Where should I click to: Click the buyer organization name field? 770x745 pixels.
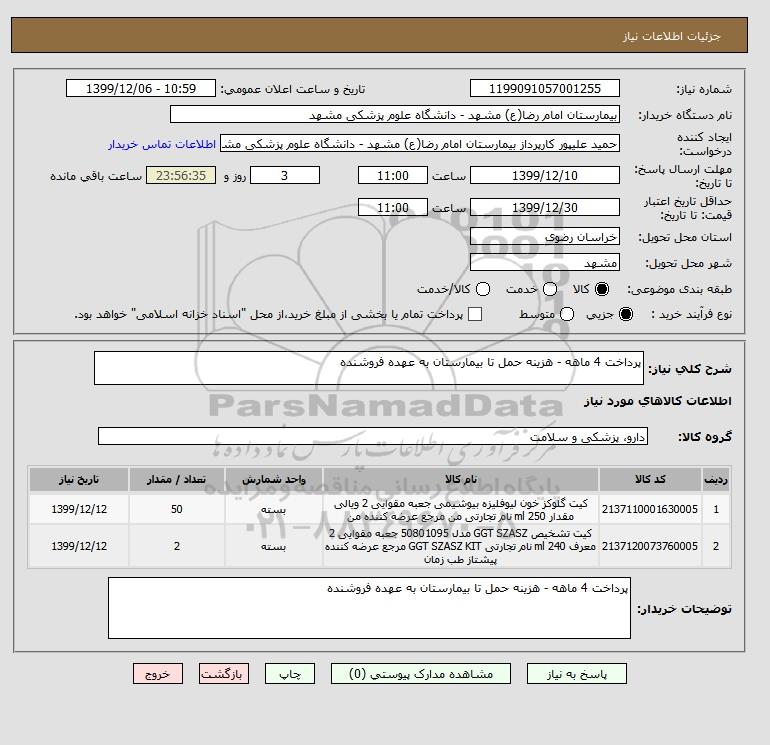pyautogui.click(x=394, y=114)
